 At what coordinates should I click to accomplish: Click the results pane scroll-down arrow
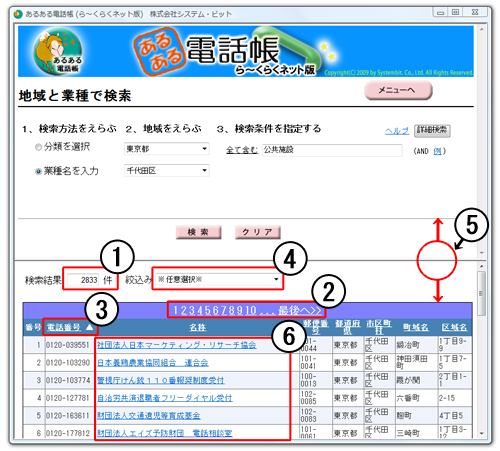[x=481, y=433]
